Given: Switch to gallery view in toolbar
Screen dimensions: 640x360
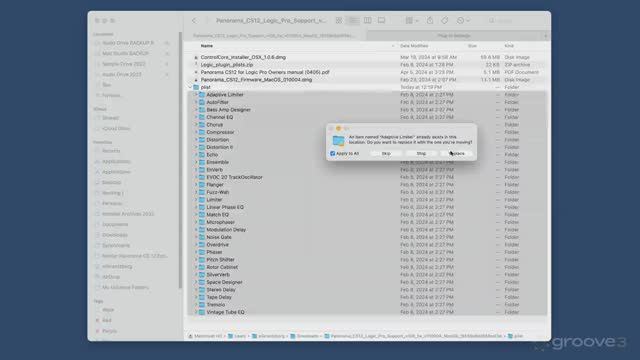Looking at the screenshot, I should (x=381, y=20).
